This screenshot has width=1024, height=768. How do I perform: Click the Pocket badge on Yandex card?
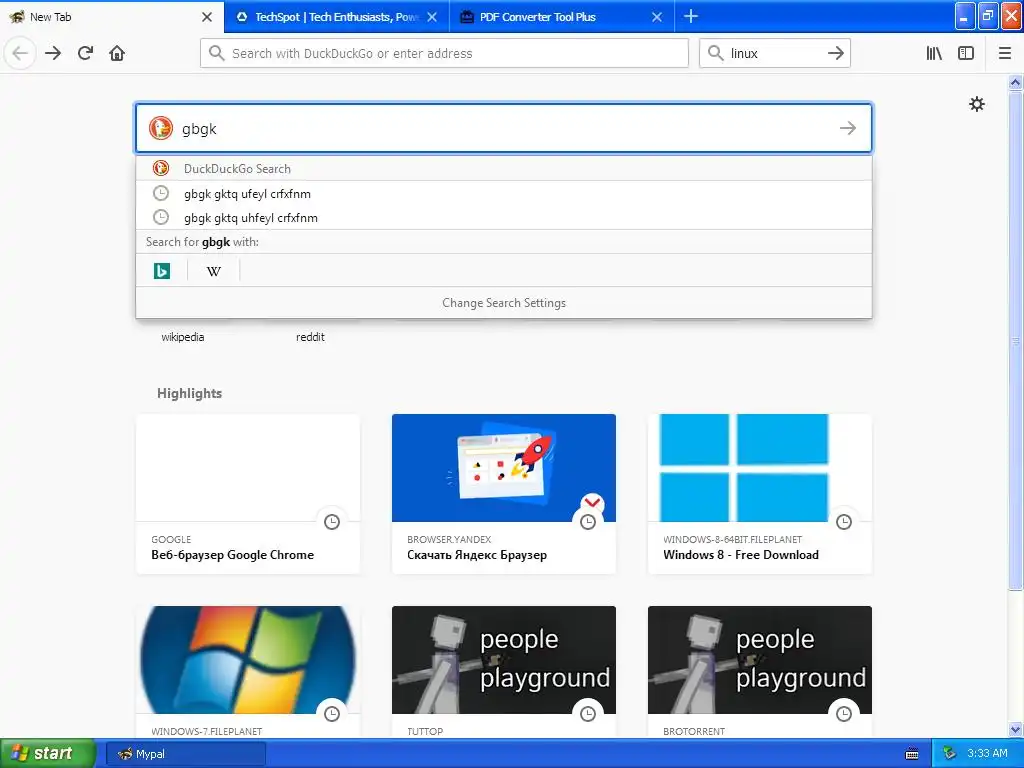tap(592, 502)
